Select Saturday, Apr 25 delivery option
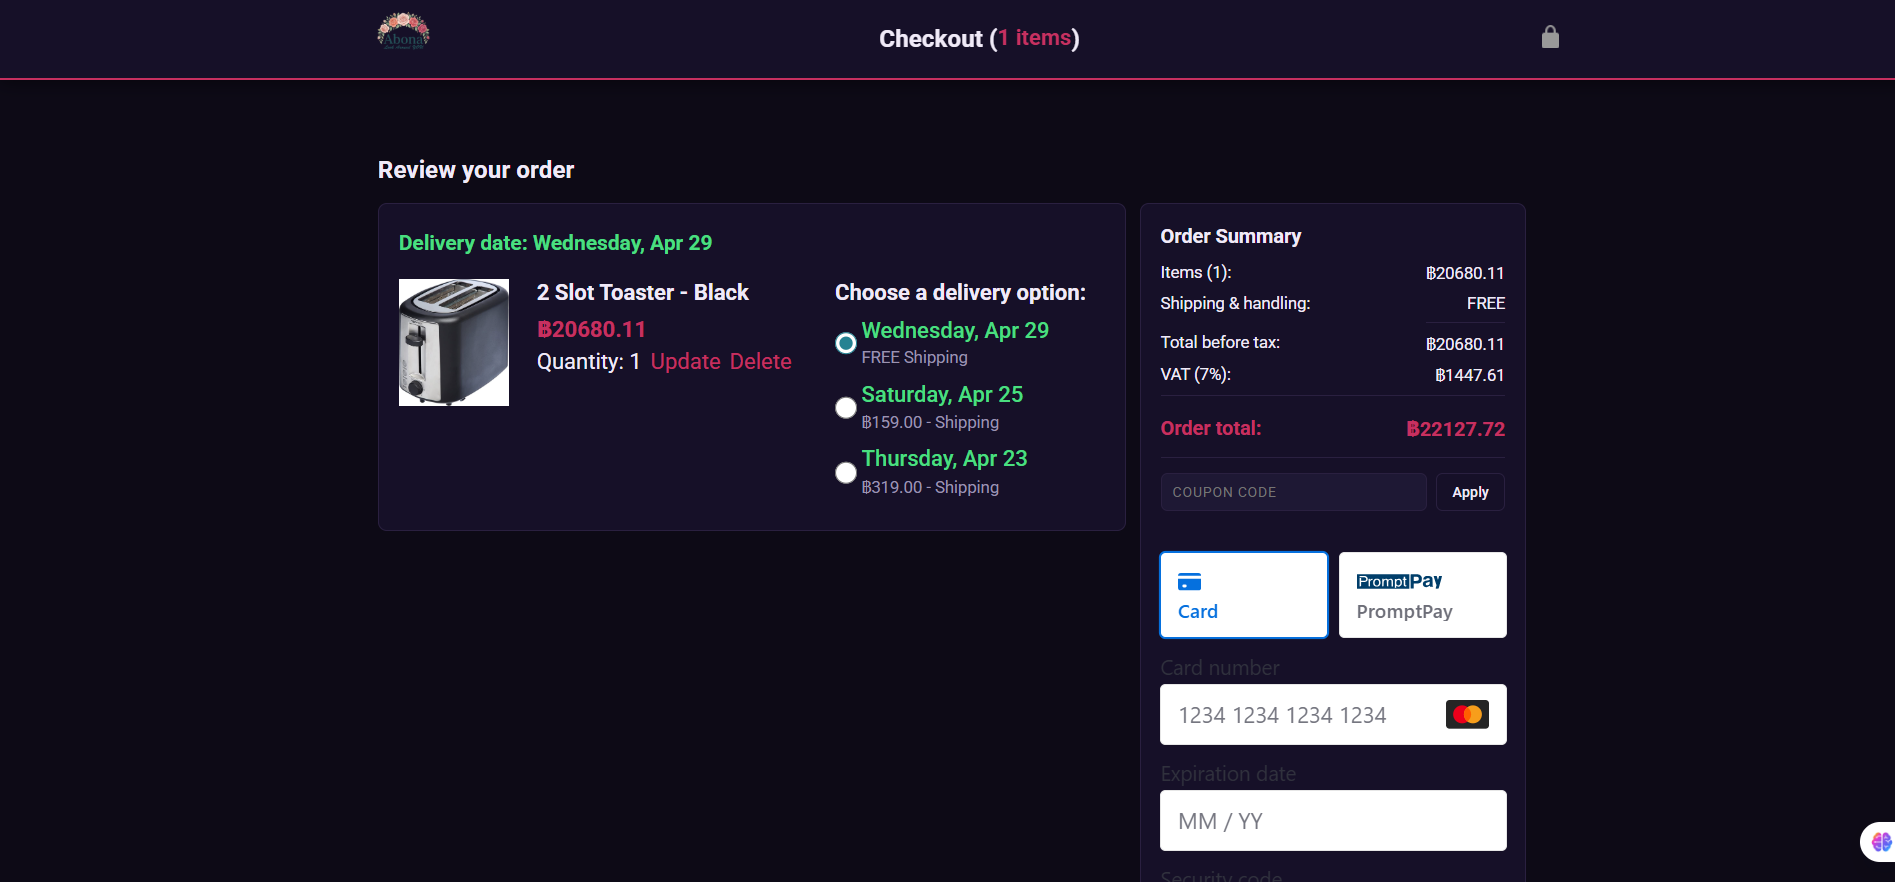This screenshot has width=1895, height=882. click(846, 408)
